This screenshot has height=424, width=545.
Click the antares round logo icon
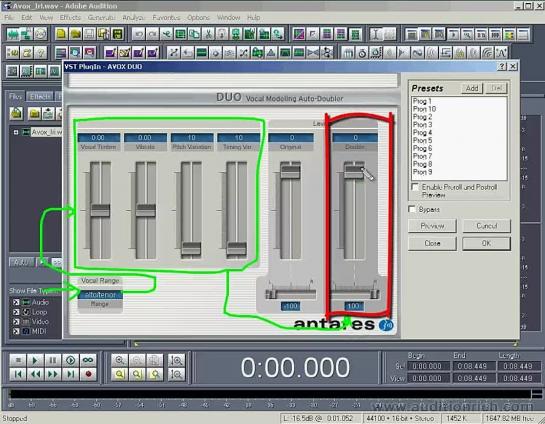click(386, 325)
